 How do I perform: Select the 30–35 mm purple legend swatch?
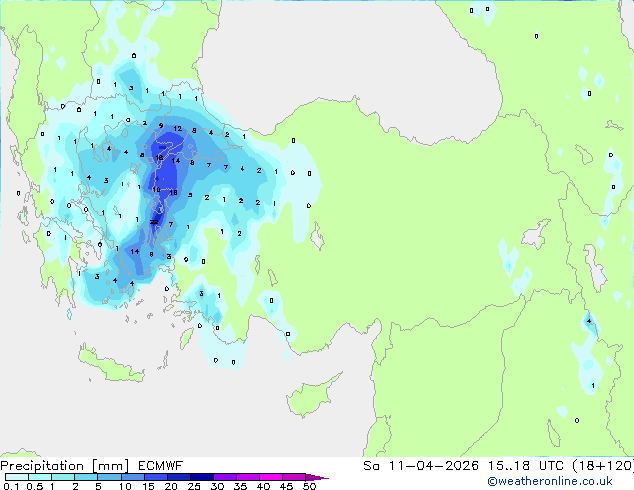click(224, 477)
